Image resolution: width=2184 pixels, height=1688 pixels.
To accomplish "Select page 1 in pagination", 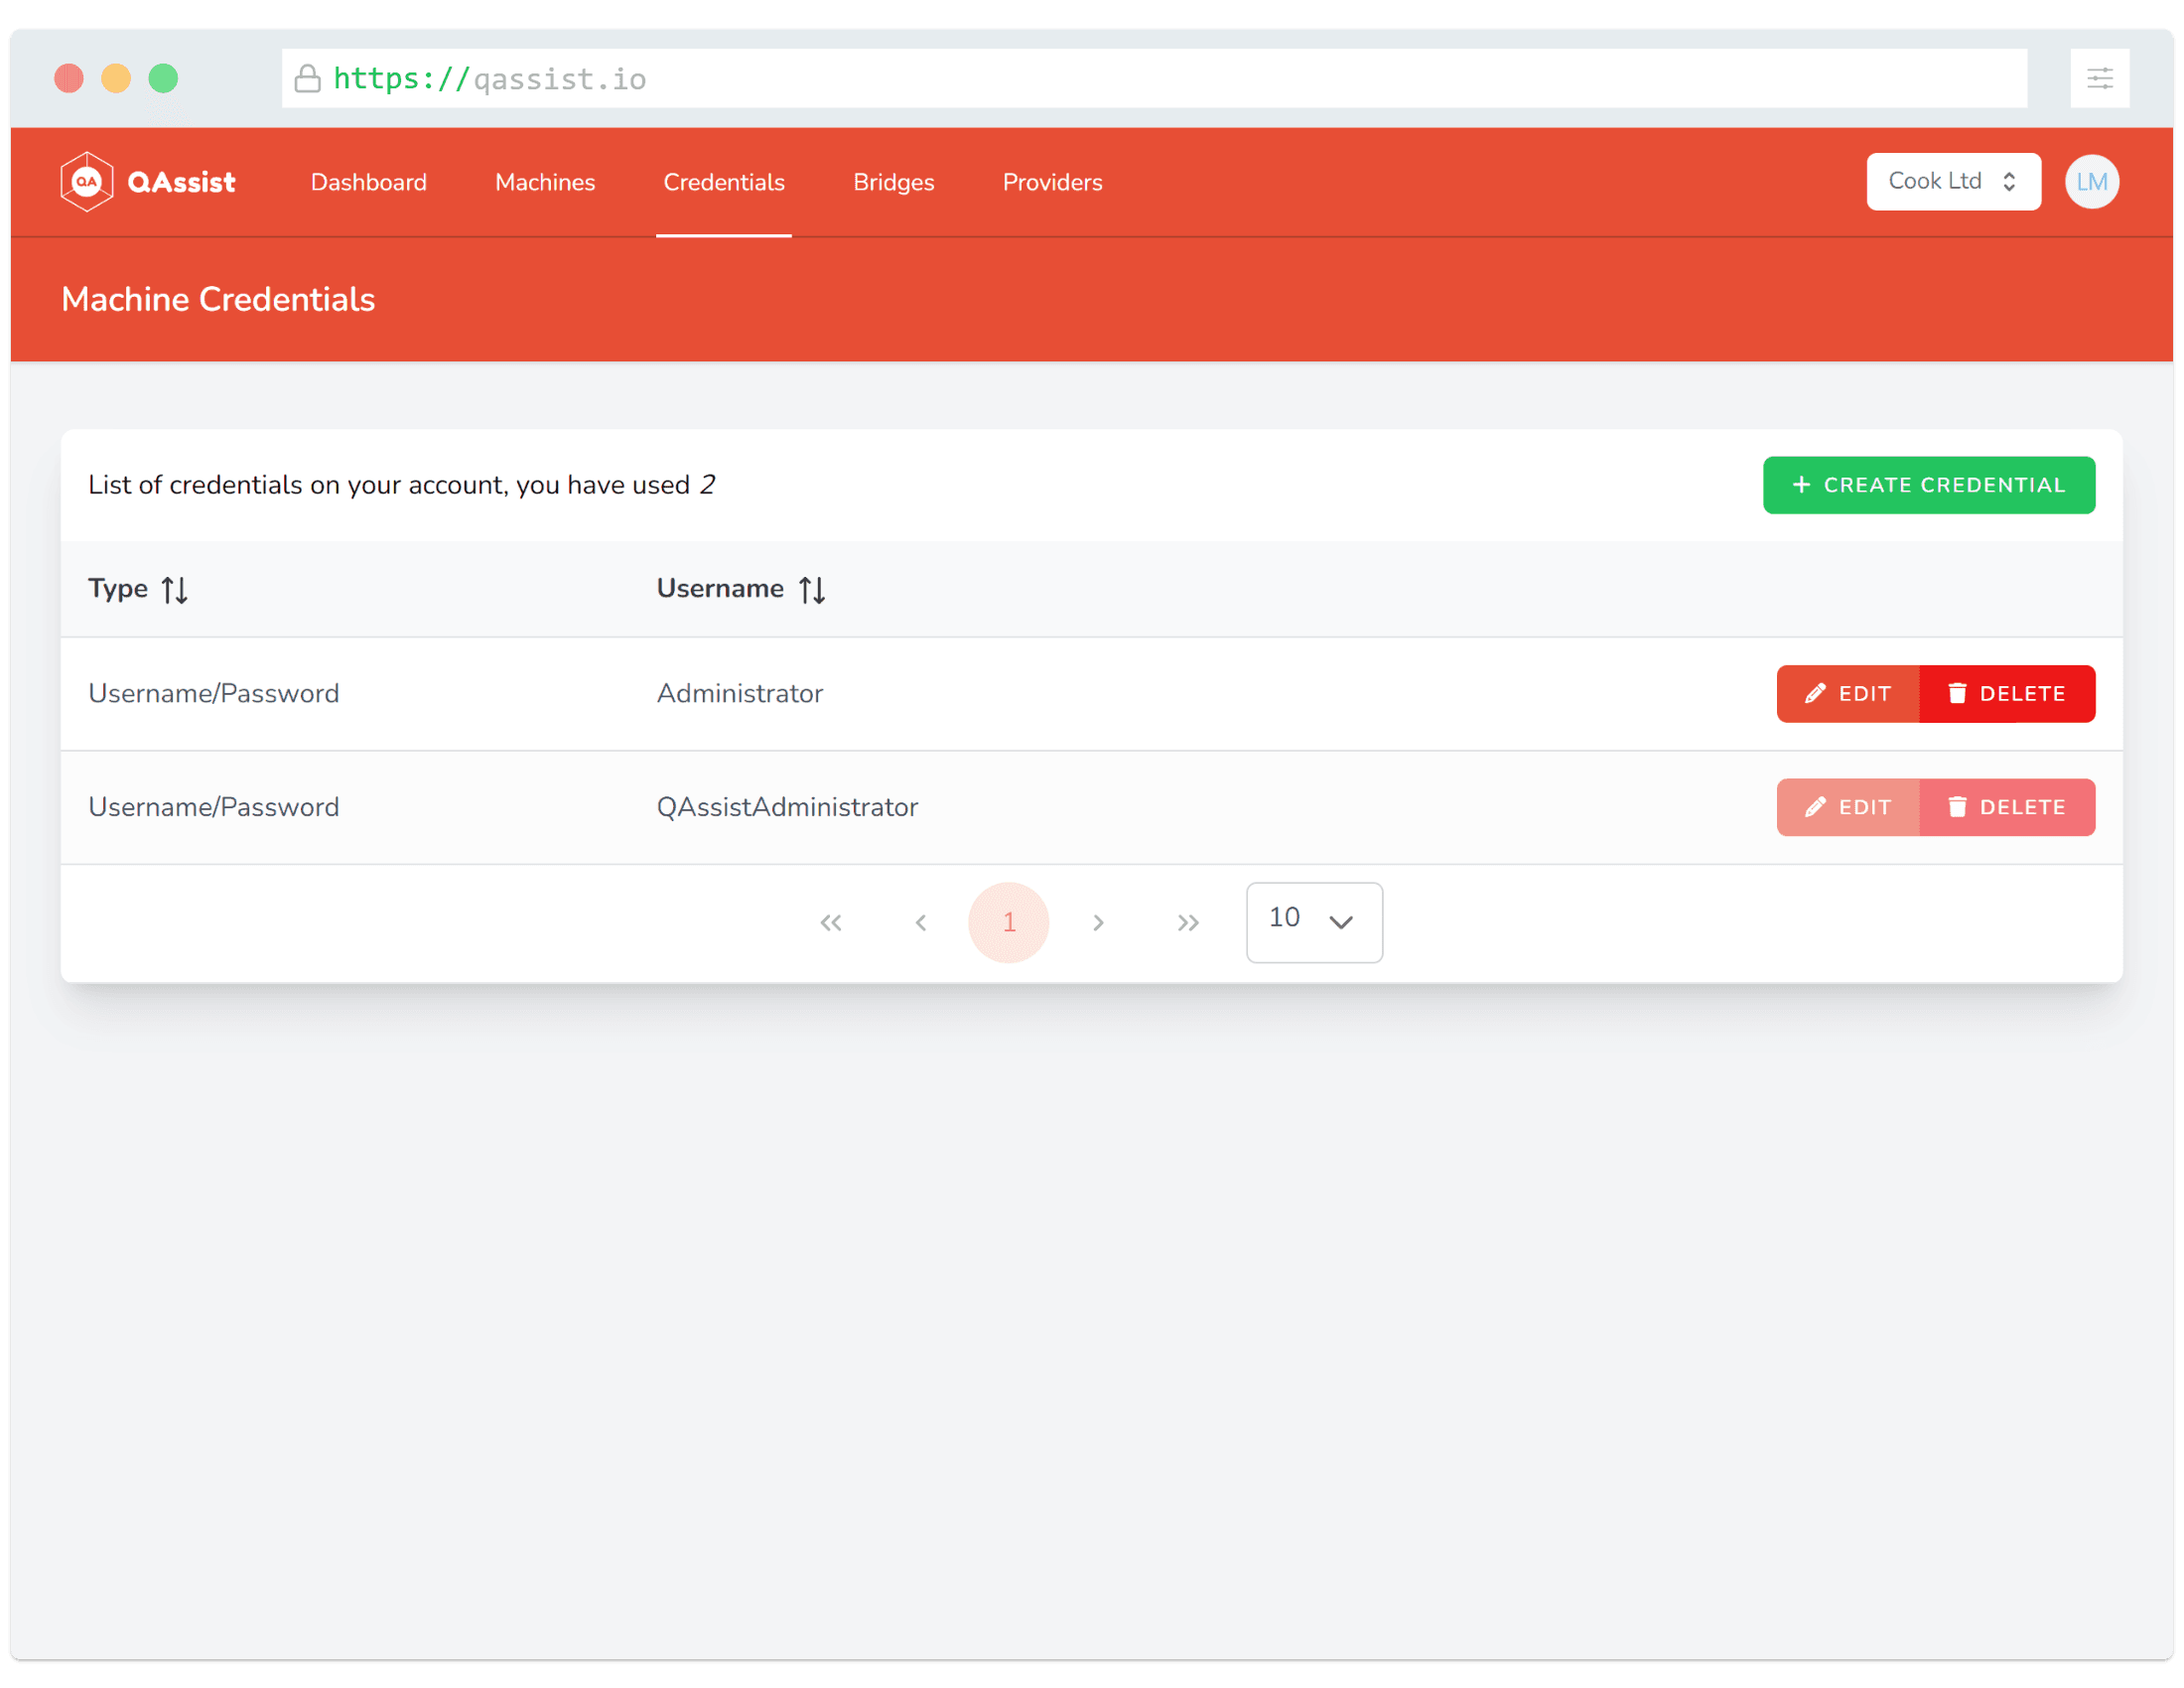I will tap(1008, 922).
